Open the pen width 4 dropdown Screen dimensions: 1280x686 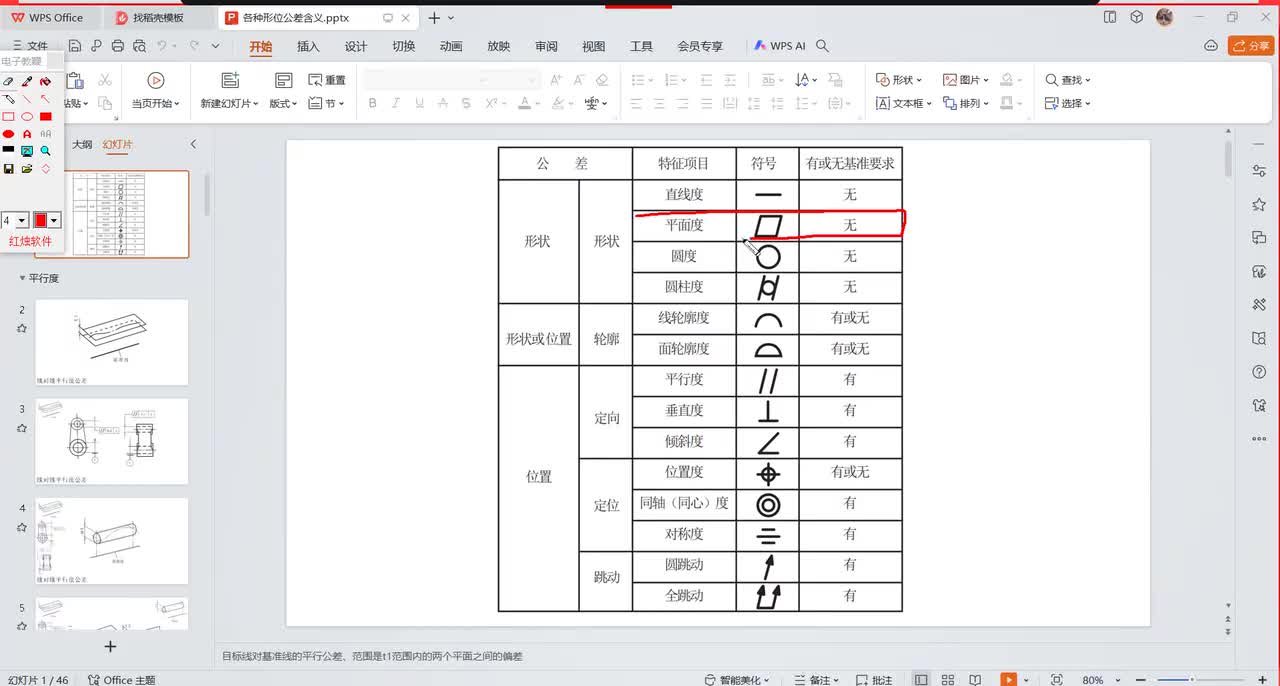coord(22,220)
